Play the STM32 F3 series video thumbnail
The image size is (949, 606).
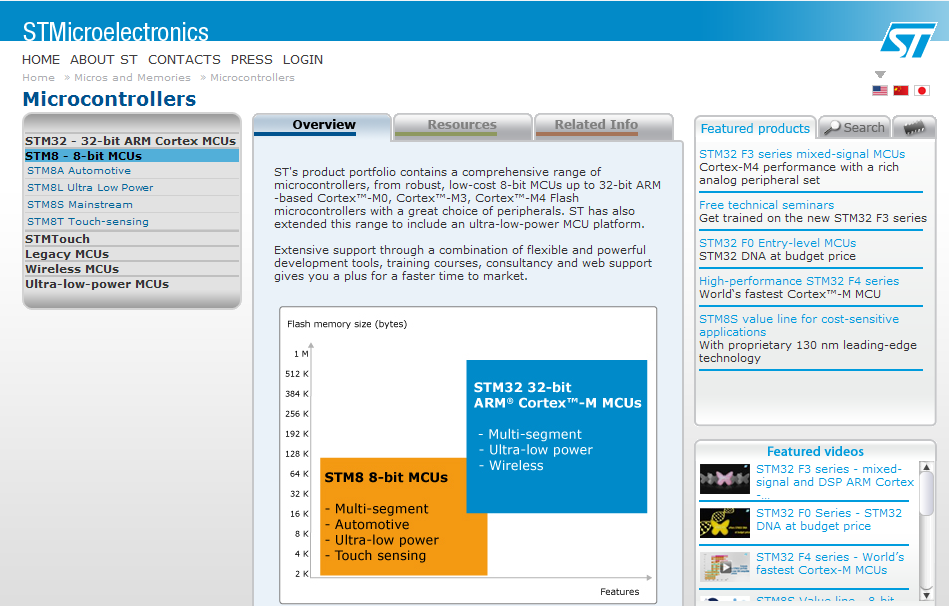click(724, 479)
